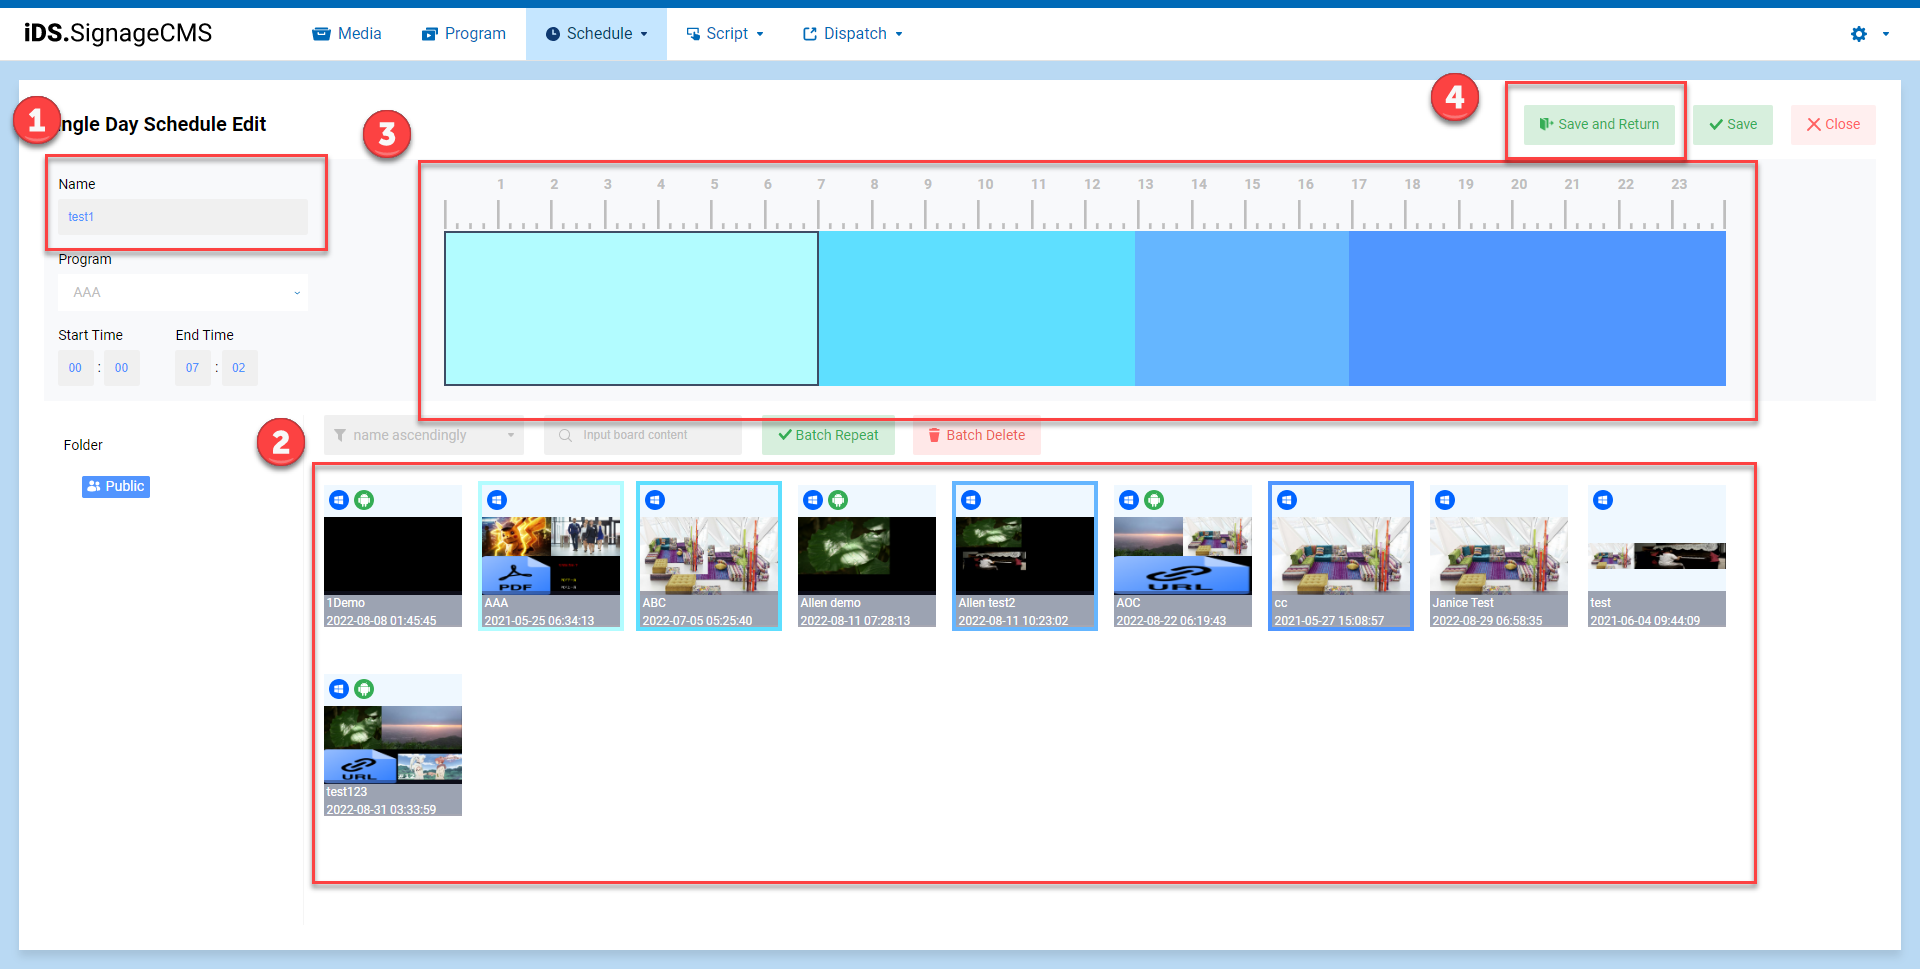Click Android icon on AOC card
This screenshot has width=1920, height=969.
[x=1154, y=500]
